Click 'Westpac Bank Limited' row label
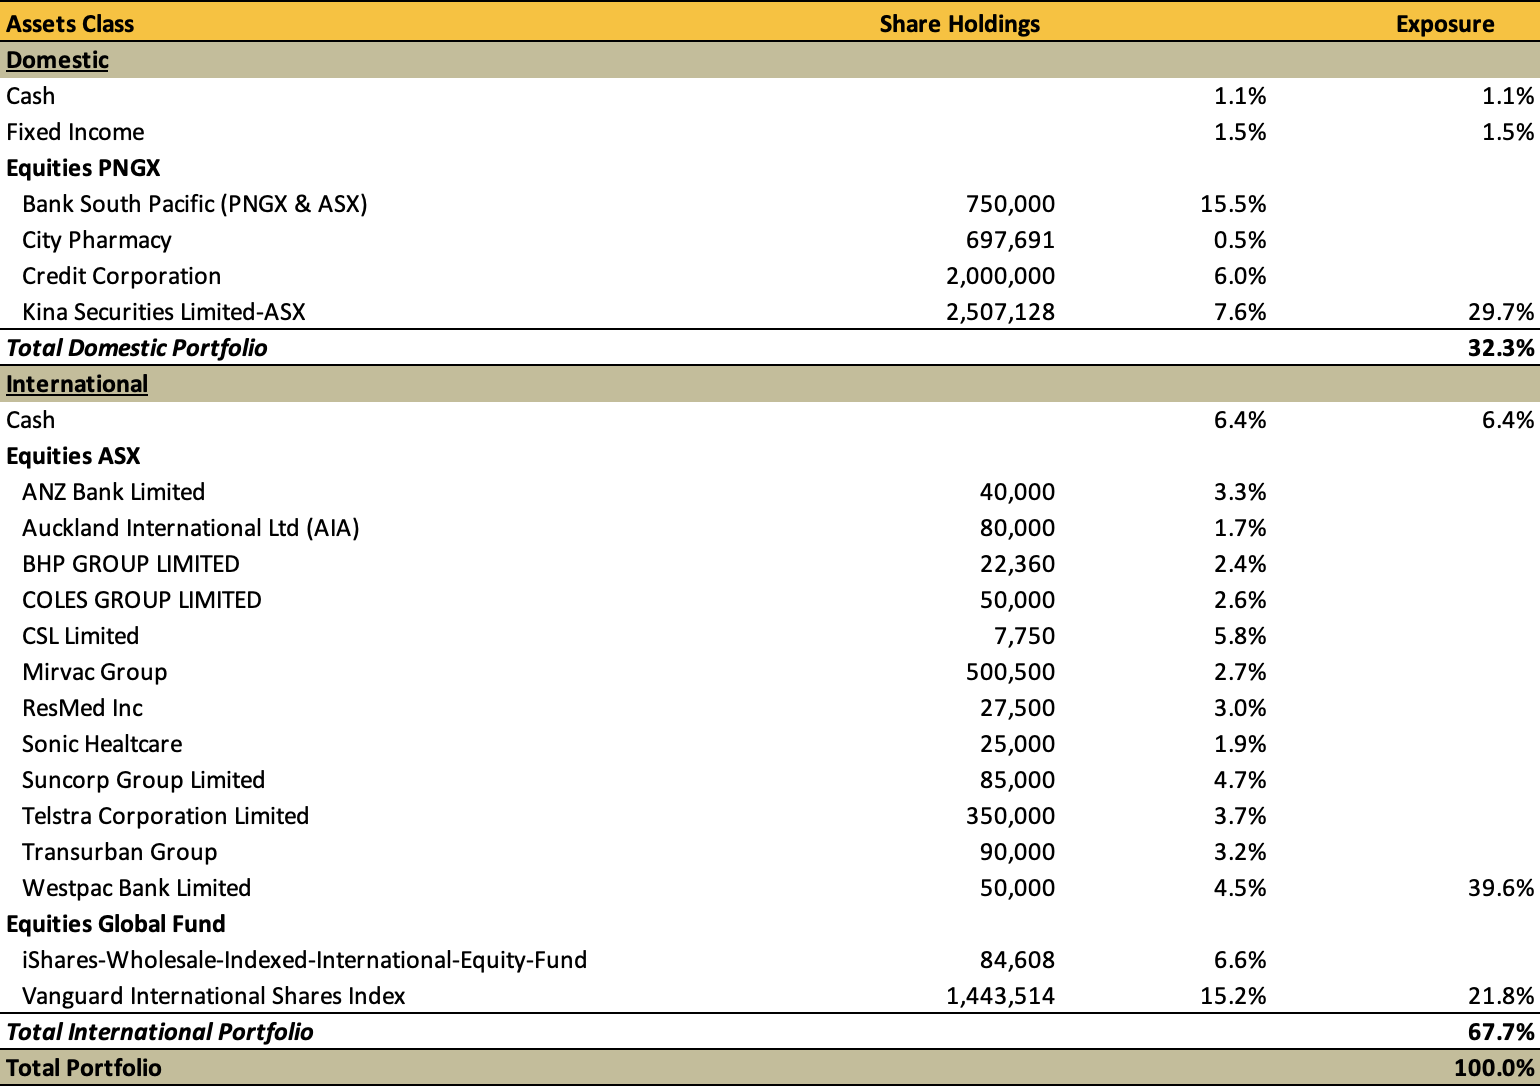The width and height of the screenshot is (1540, 1086). 137,888
